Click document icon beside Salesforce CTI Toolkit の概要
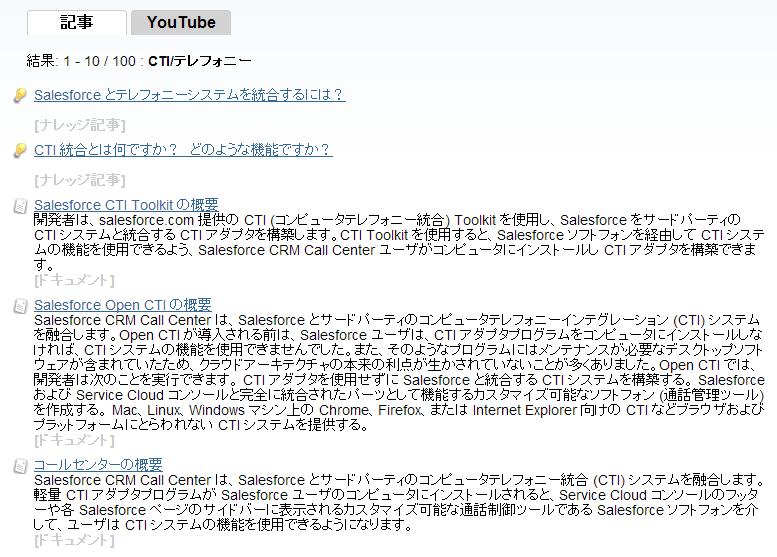 [20, 206]
